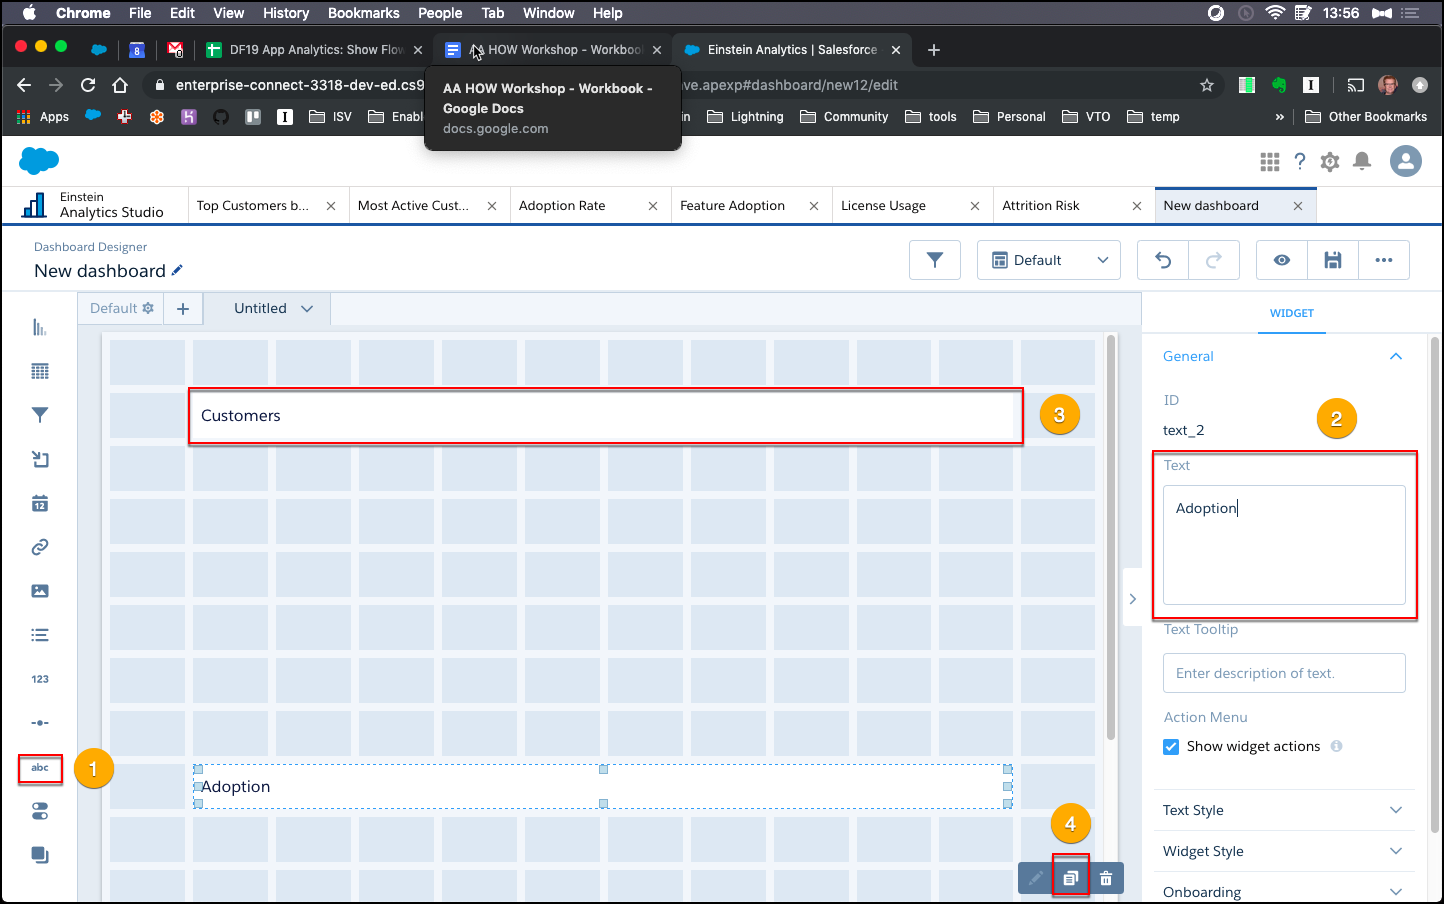Viewport: 1444px width, 904px height.
Task: Select the toggle widget in sidebar
Action: point(40,812)
